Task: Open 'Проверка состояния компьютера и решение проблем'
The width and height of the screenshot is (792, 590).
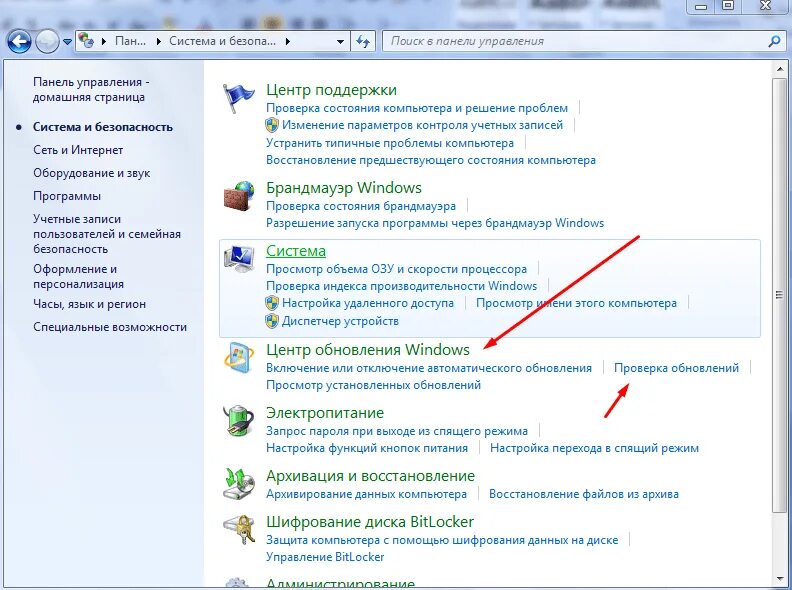Action: [417, 108]
